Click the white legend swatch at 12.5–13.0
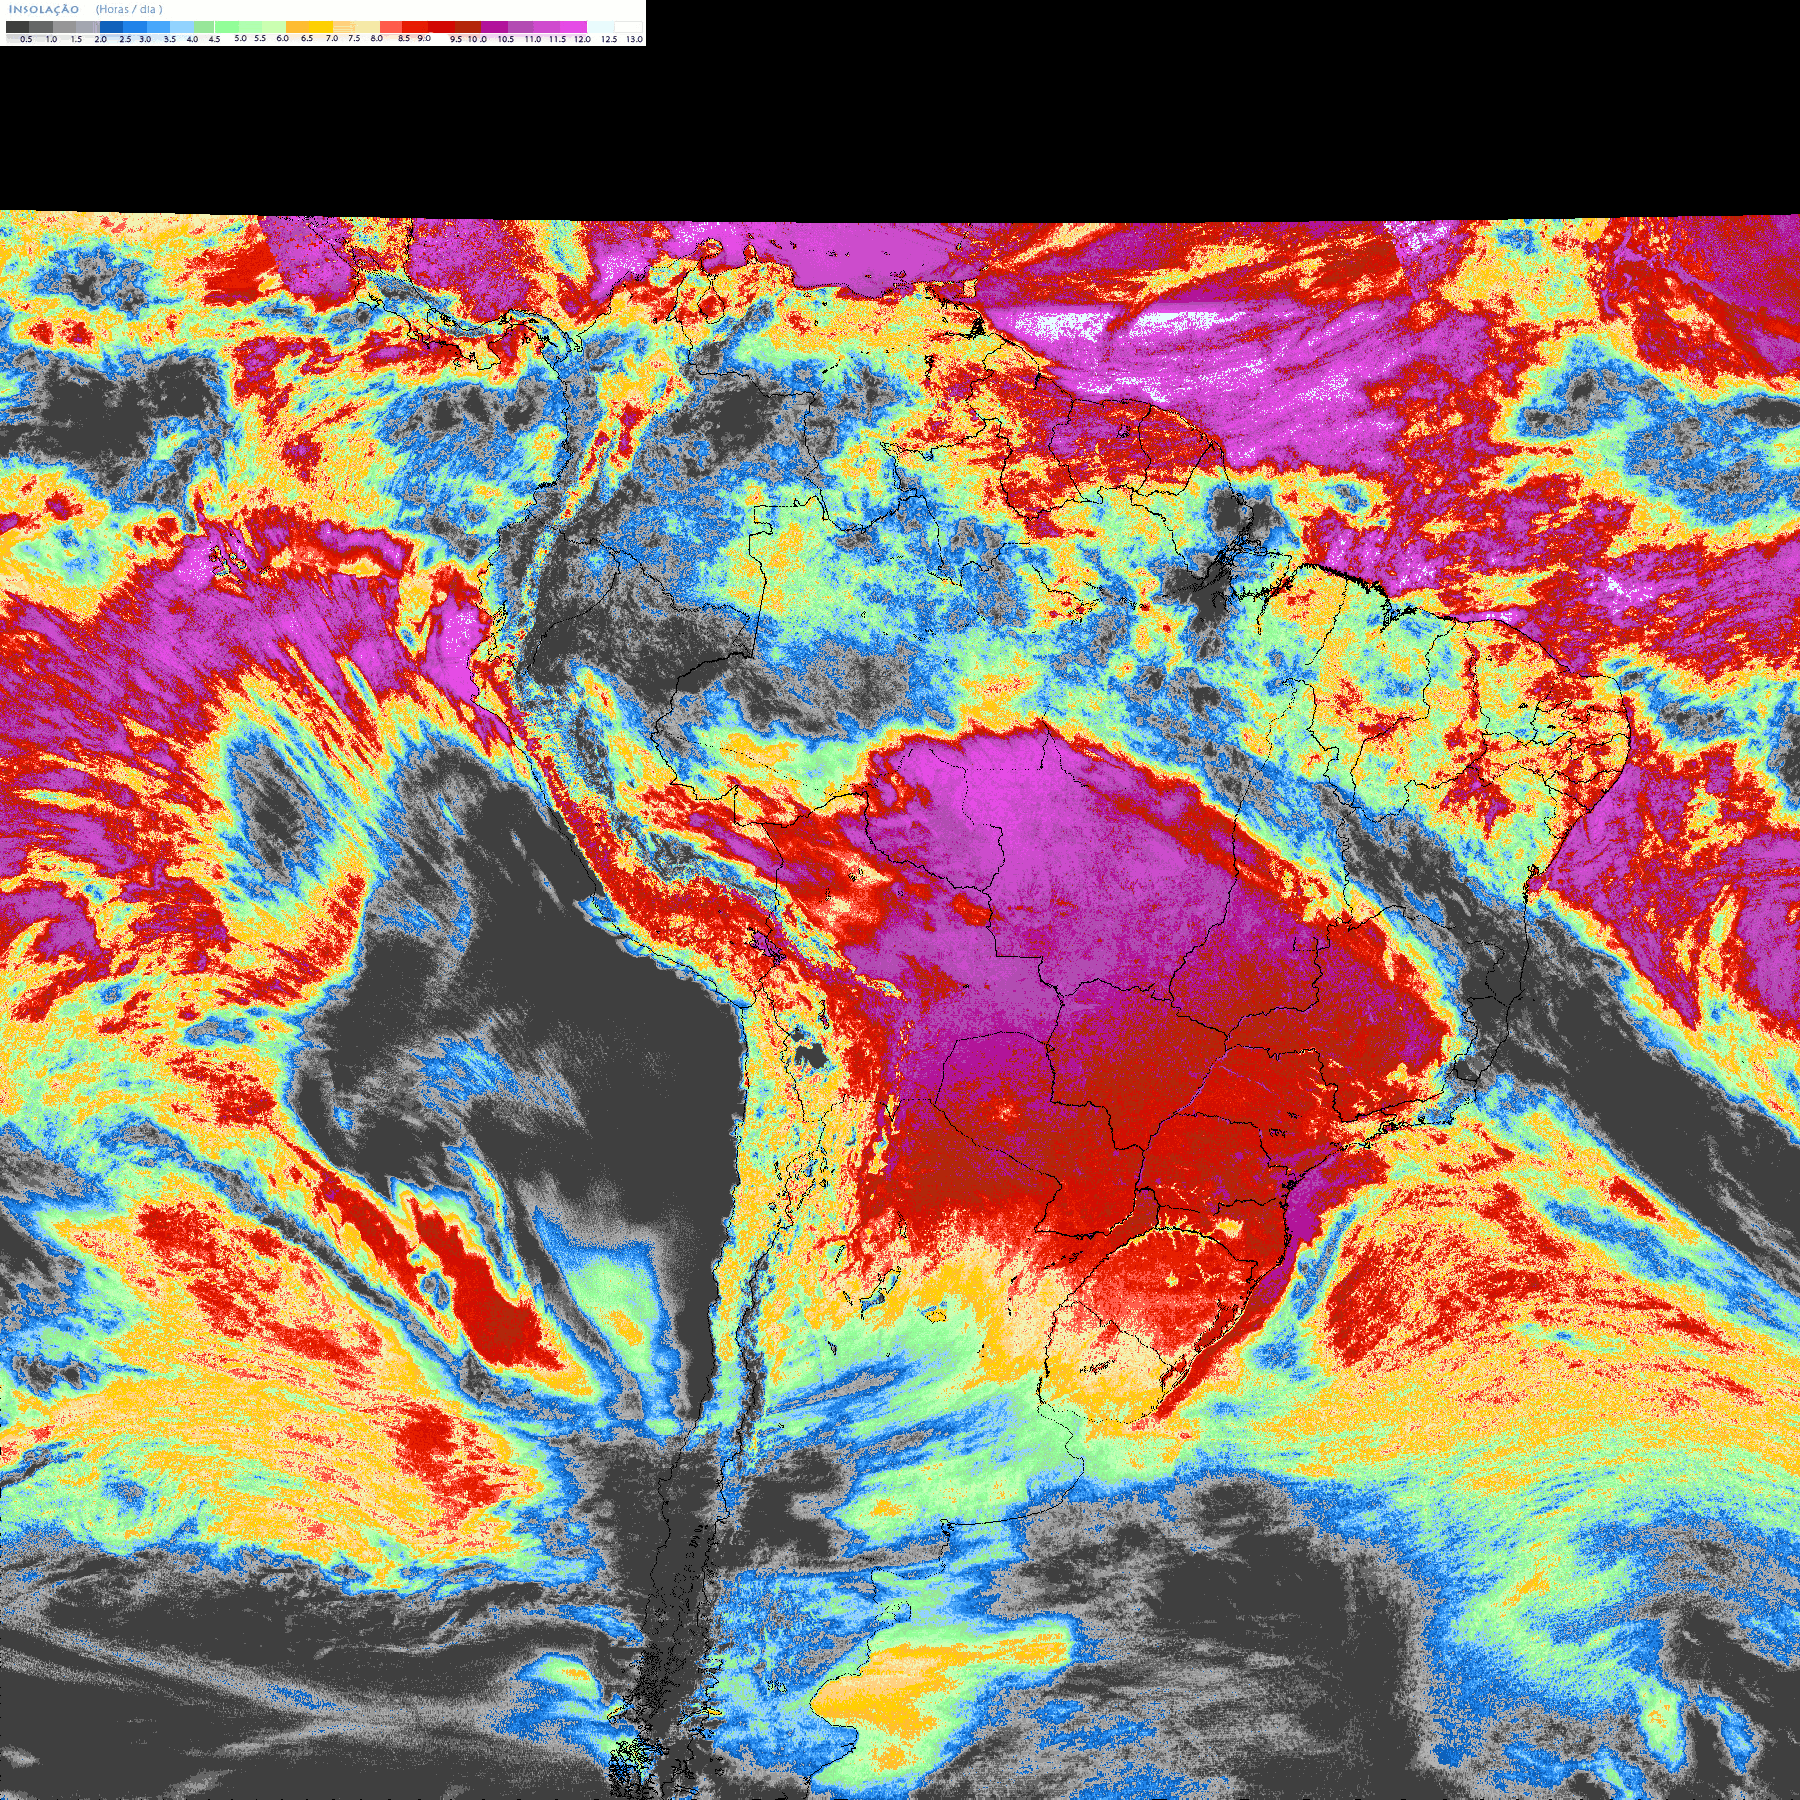Viewport: 1800px width, 1800px height. click(x=628, y=27)
